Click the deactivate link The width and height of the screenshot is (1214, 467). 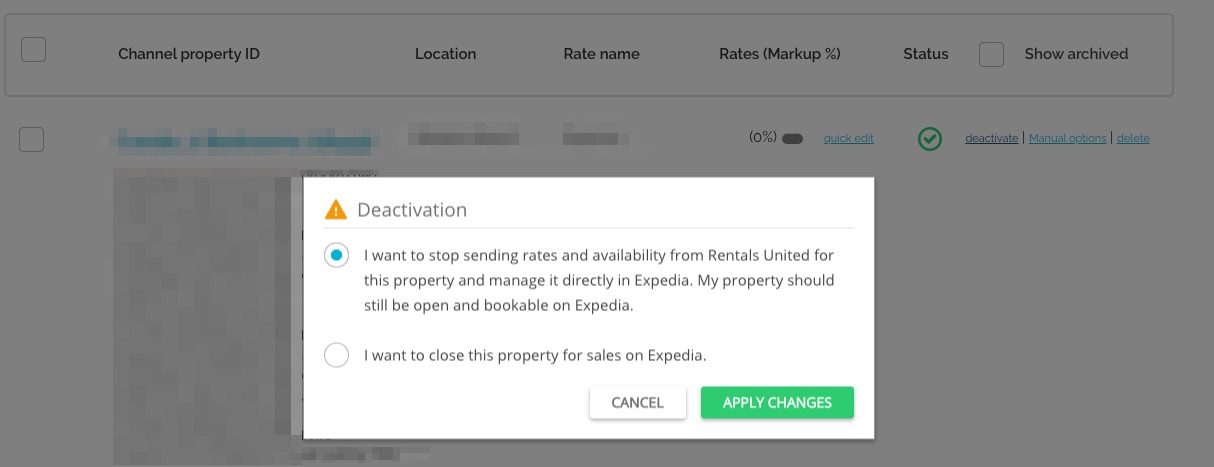coord(992,139)
